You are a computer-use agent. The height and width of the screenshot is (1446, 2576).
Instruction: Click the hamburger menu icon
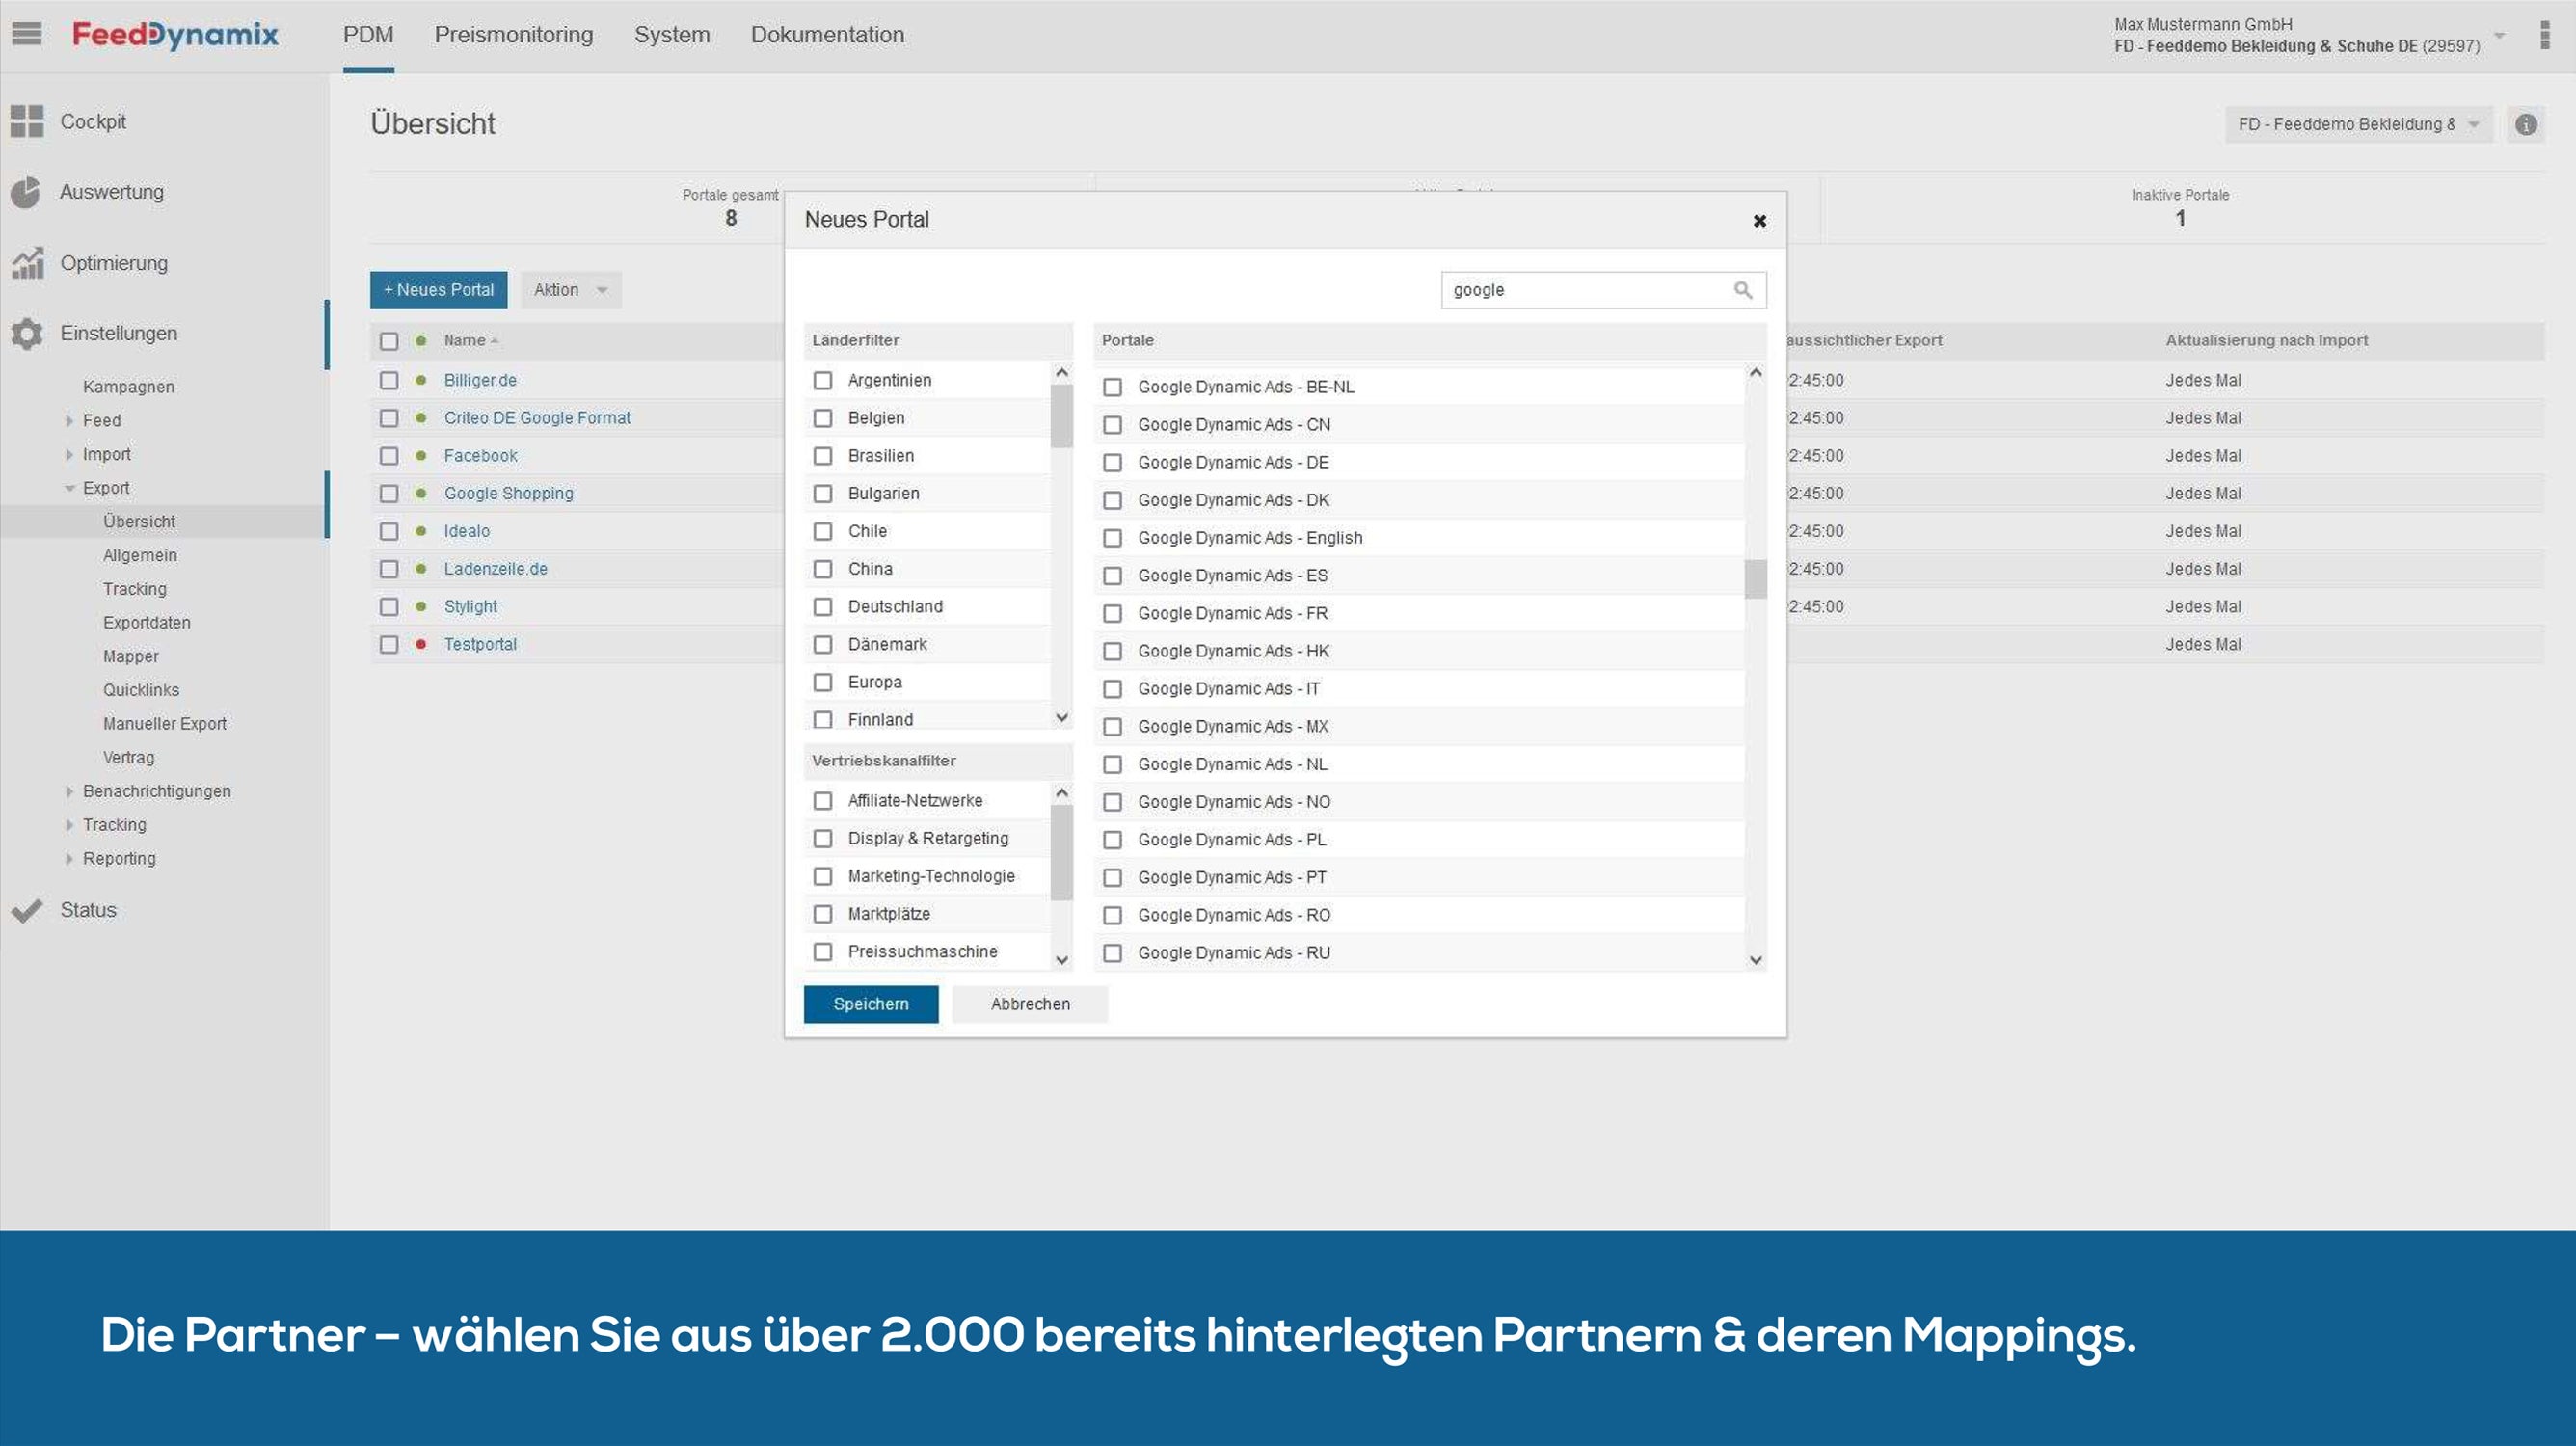coord(27,34)
